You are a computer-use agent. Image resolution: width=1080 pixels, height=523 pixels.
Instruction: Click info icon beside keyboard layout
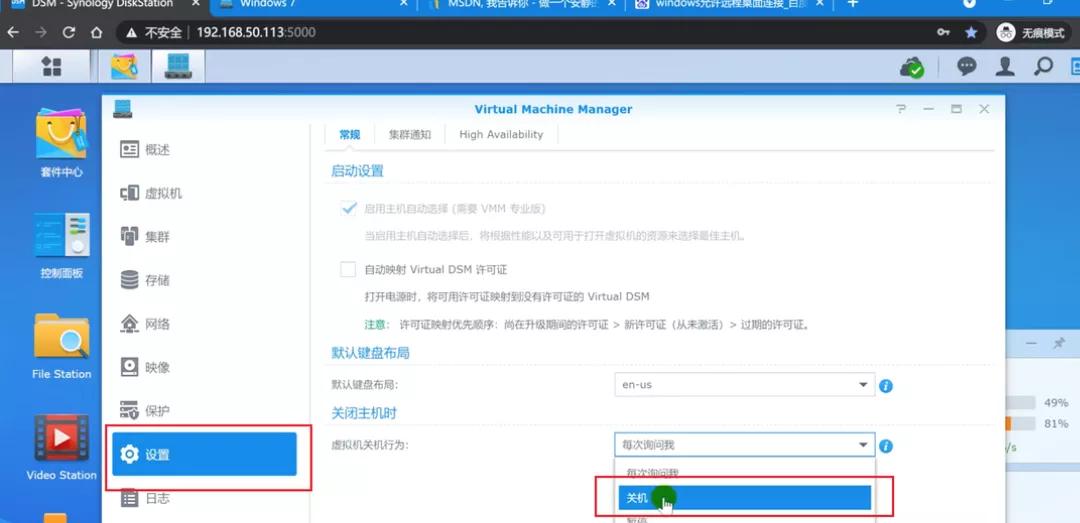click(x=886, y=386)
